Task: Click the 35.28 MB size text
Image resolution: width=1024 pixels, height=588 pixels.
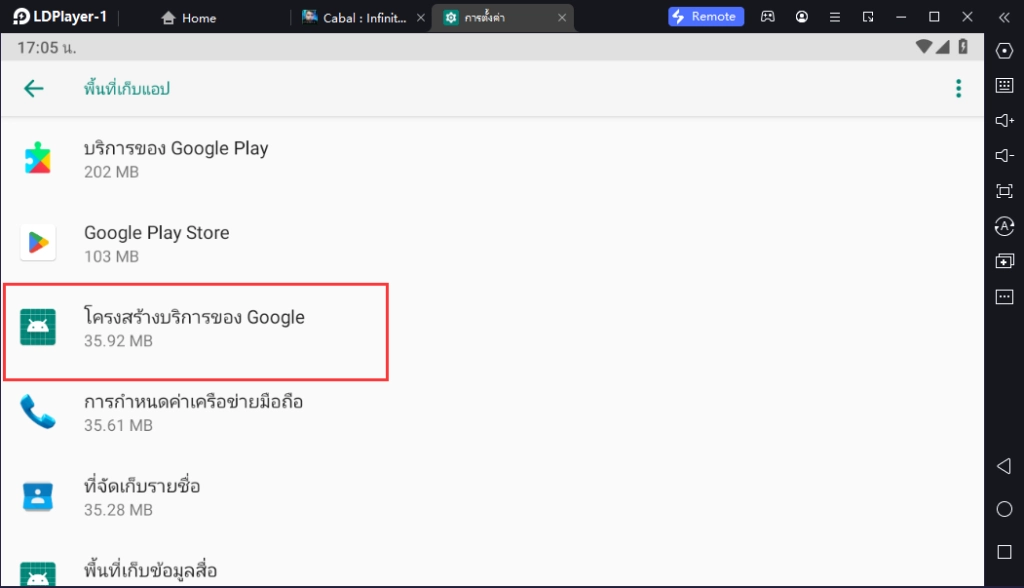Action: (118, 510)
